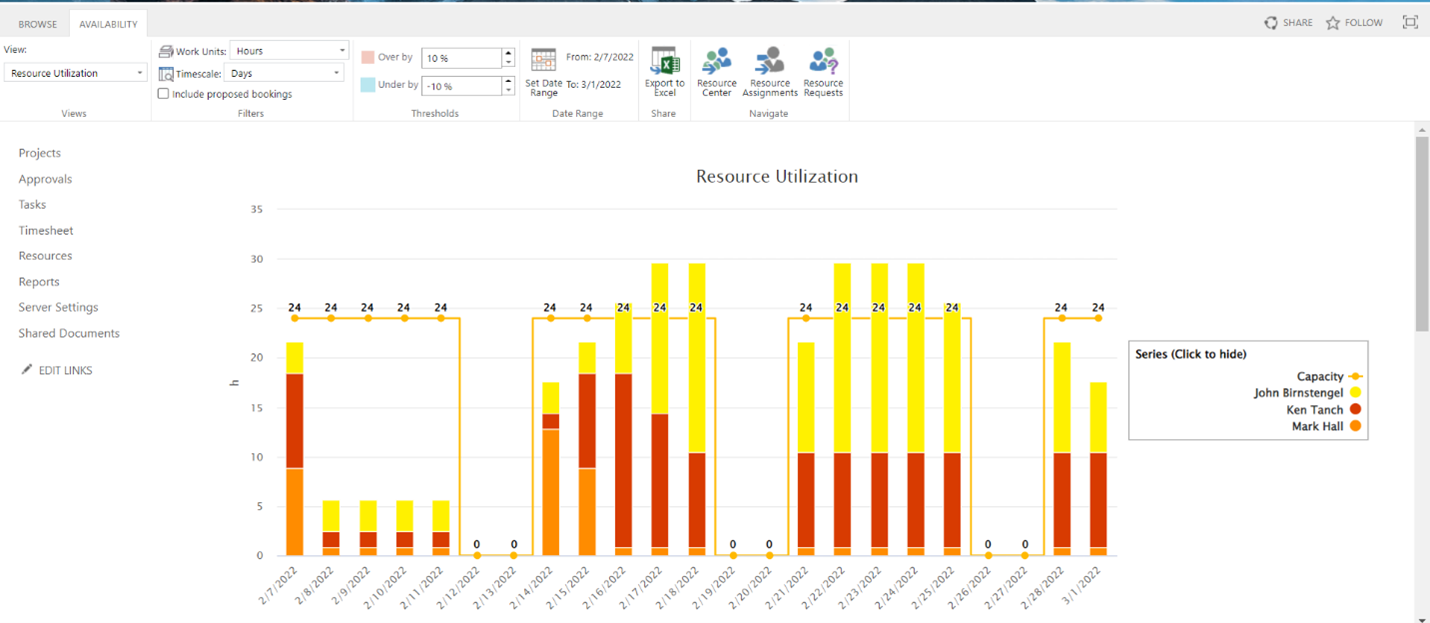Screen dimensions: 1430x623
Task: Go to Resource Assignments
Action: coord(769,62)
